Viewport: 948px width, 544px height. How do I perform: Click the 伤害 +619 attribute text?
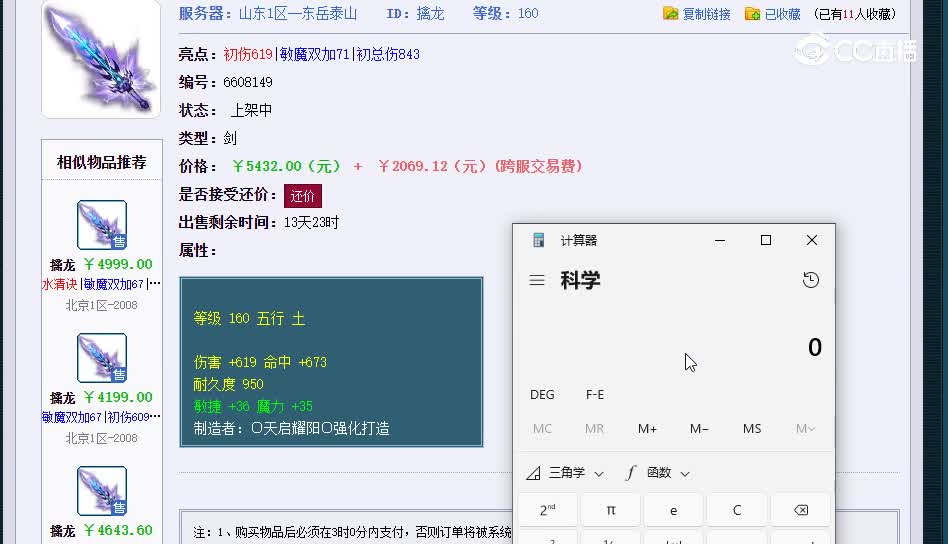point(225,362)
